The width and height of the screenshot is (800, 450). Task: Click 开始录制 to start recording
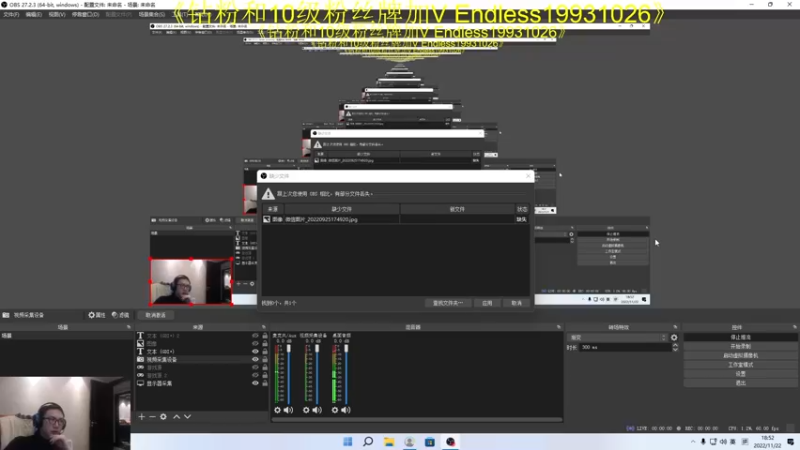[740, 346]
